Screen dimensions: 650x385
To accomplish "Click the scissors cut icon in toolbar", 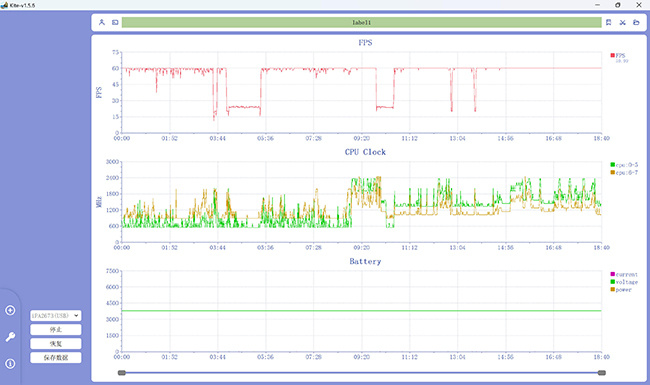I will (622, 22).
